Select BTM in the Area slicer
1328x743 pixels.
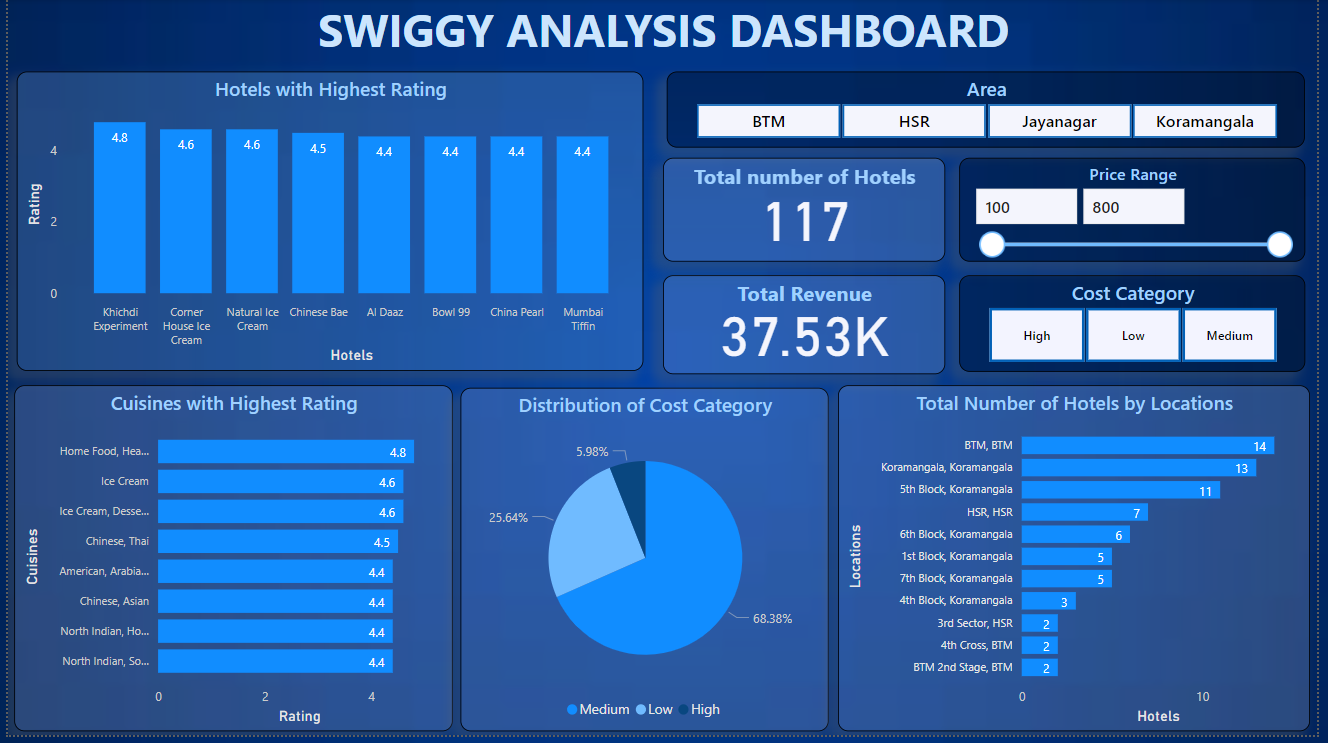768,120
